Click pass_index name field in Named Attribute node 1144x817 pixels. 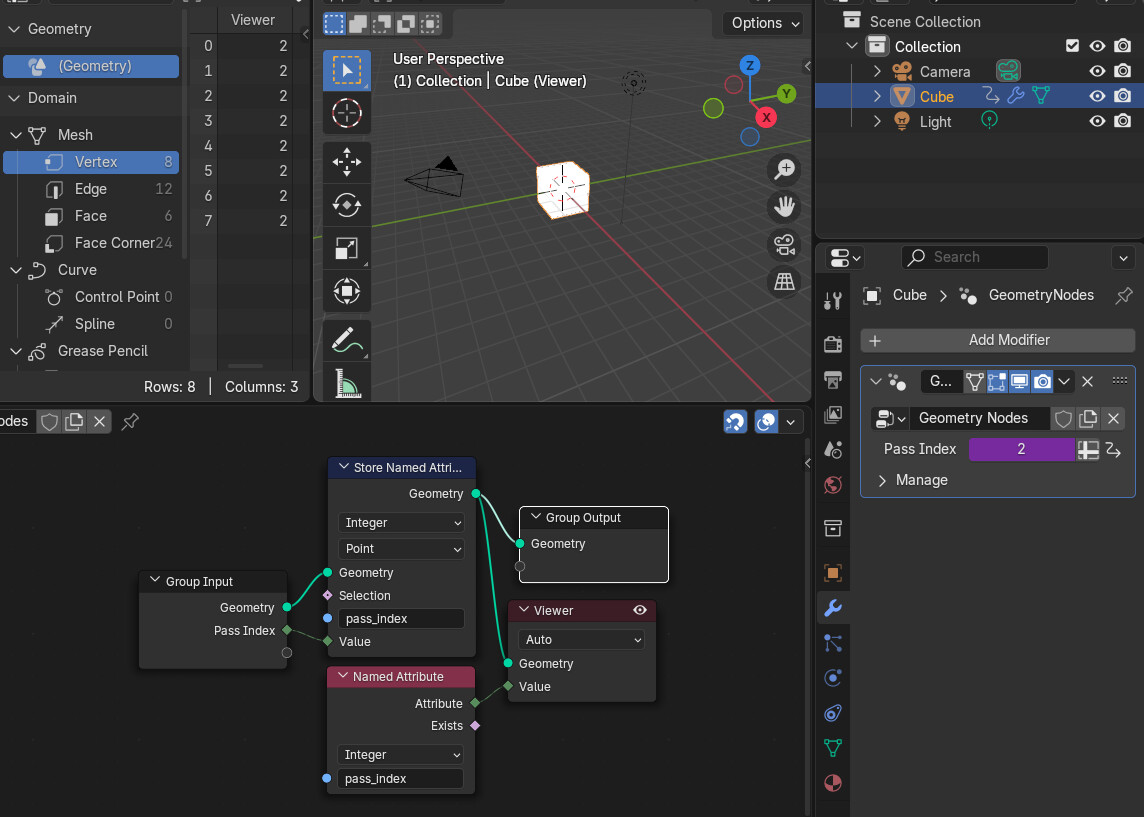pos(400,778)
